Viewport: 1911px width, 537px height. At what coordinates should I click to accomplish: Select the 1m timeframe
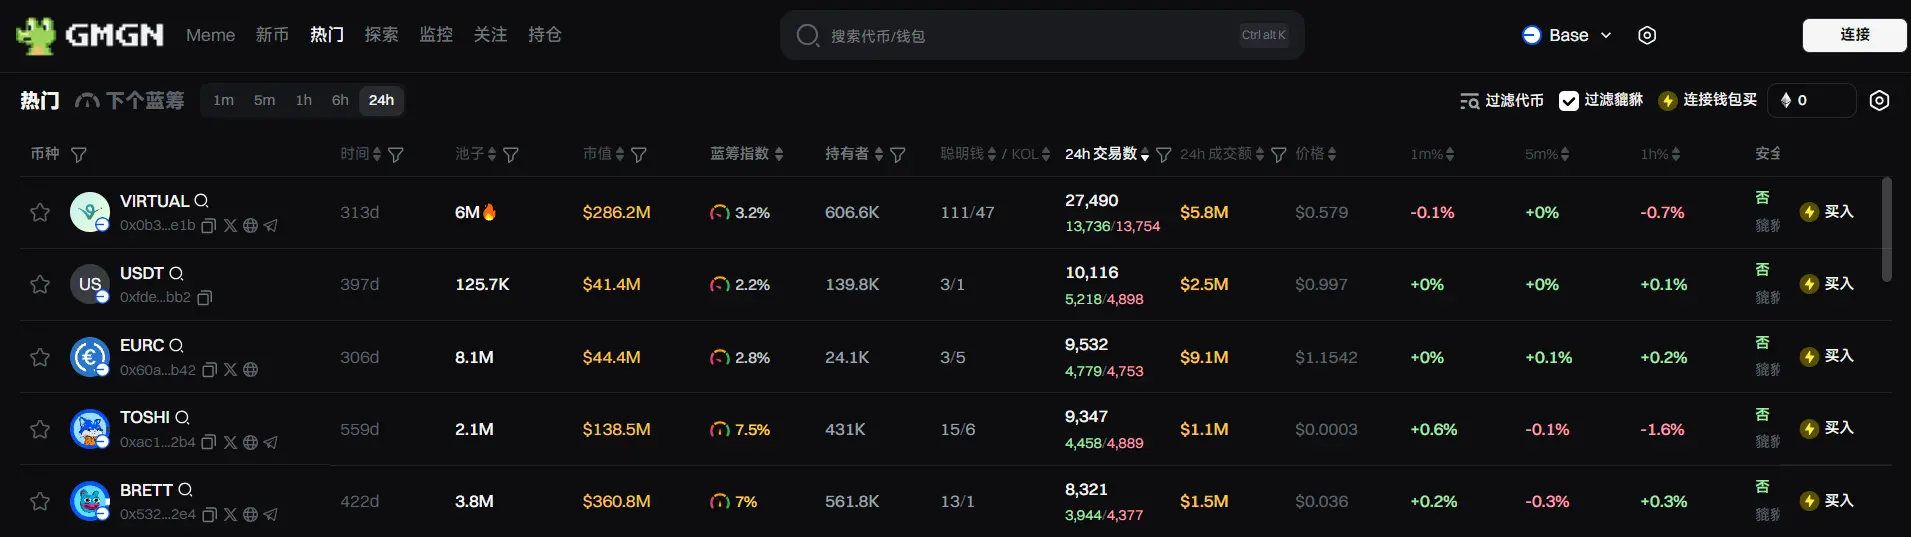coord(223,100)
